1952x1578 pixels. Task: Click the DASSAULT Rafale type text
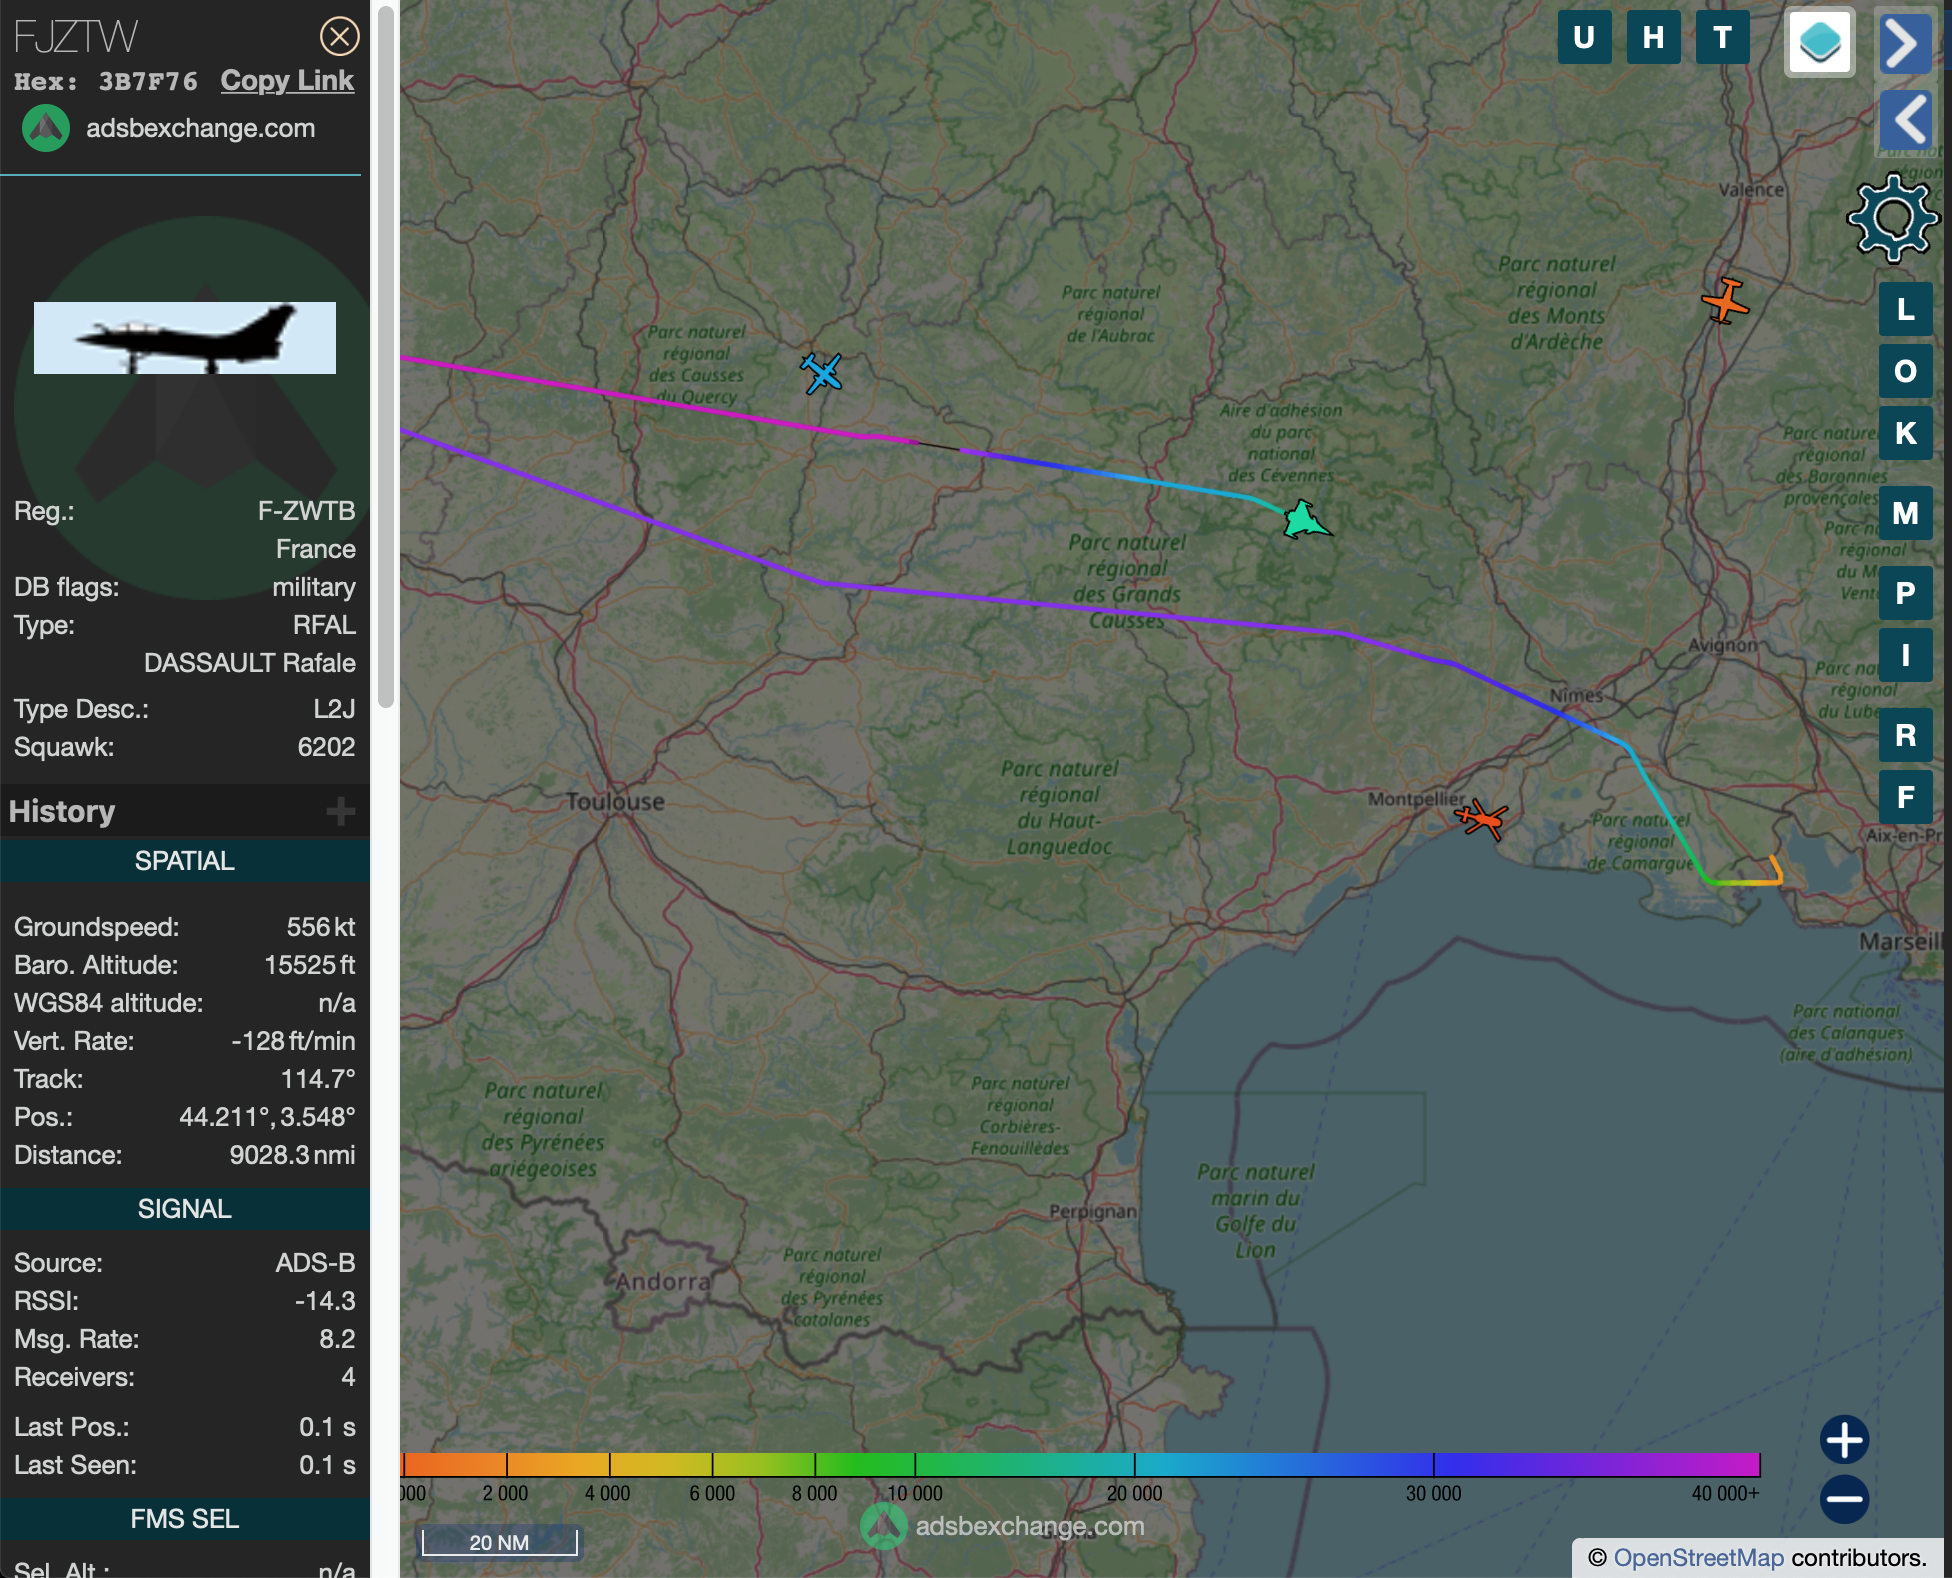(x=250, y=663)
